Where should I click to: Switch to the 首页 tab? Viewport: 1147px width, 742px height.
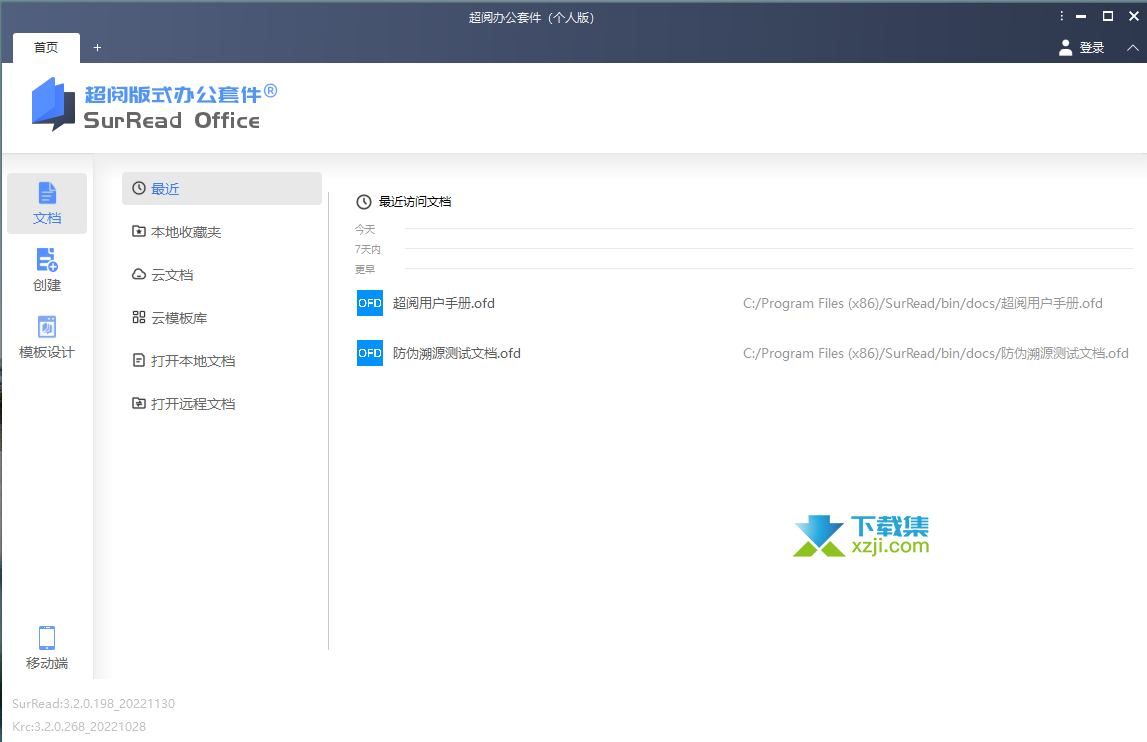46,48
